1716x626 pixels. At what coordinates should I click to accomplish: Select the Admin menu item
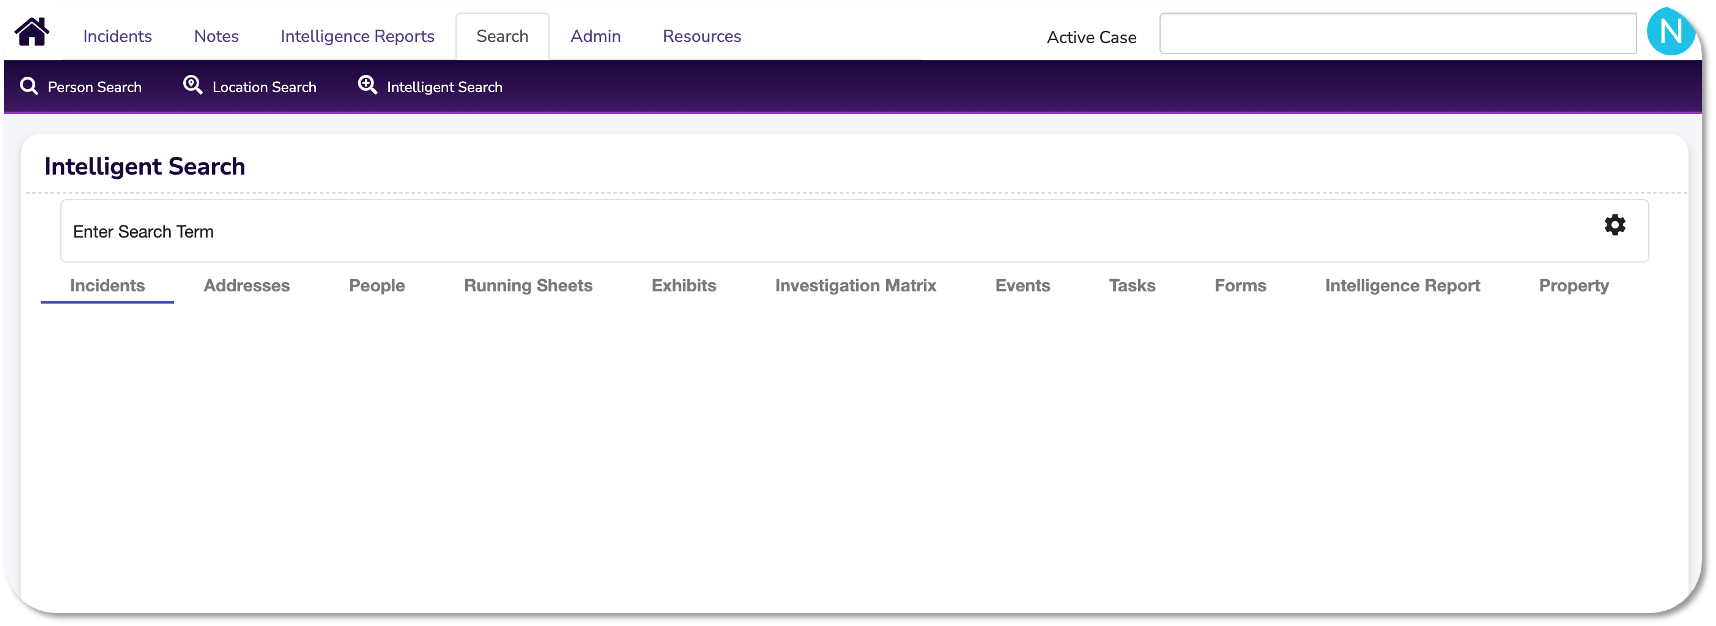coord(595,36)
